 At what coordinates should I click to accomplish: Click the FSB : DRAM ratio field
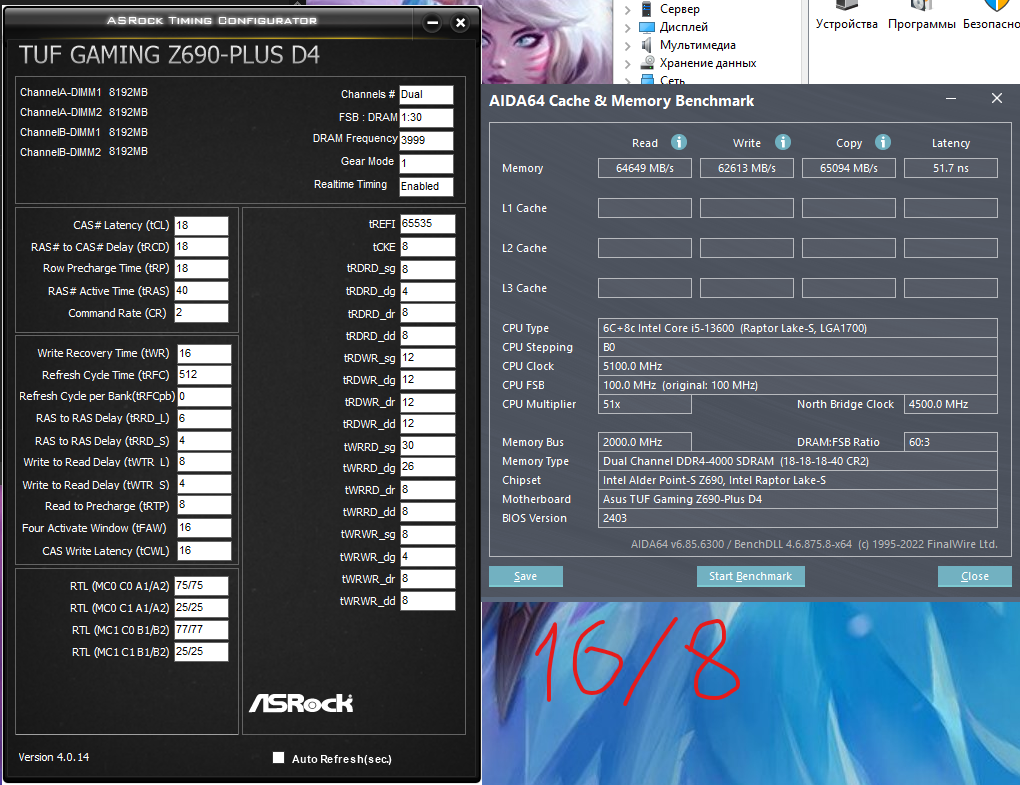[426, 118]
